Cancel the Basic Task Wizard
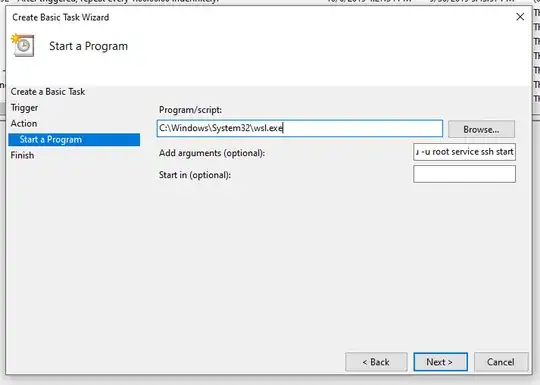This screenshot has width=540, height=385. (501, 362)
